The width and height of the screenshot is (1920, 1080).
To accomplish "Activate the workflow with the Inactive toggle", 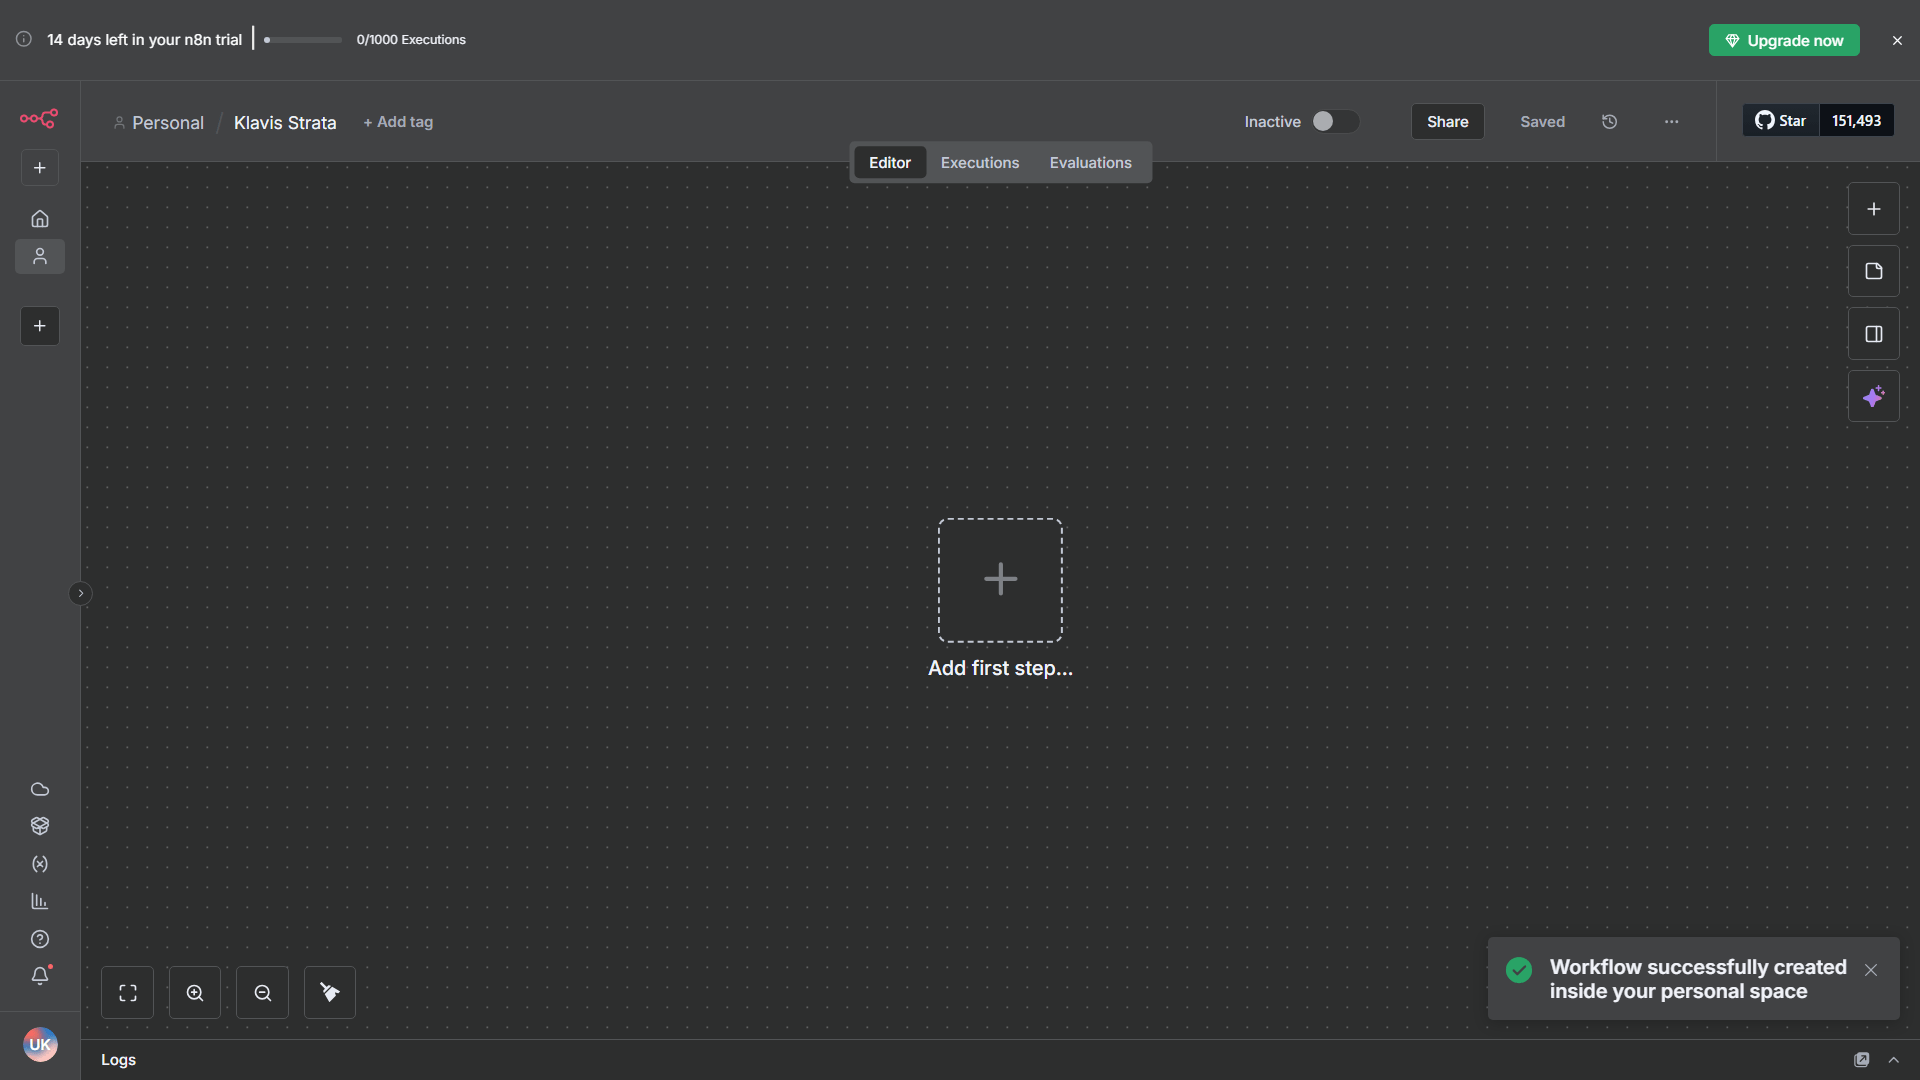I will 1334,121.
